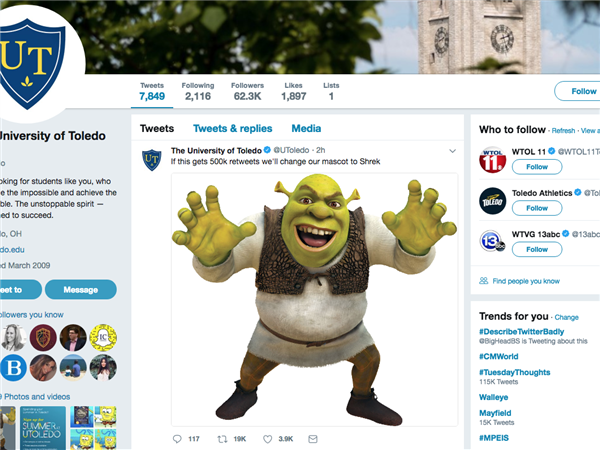The width and height of the screenshot is (600, 450).
Task: Click the UT shield avatar beside the tweet
Action: tap(152, 159)
